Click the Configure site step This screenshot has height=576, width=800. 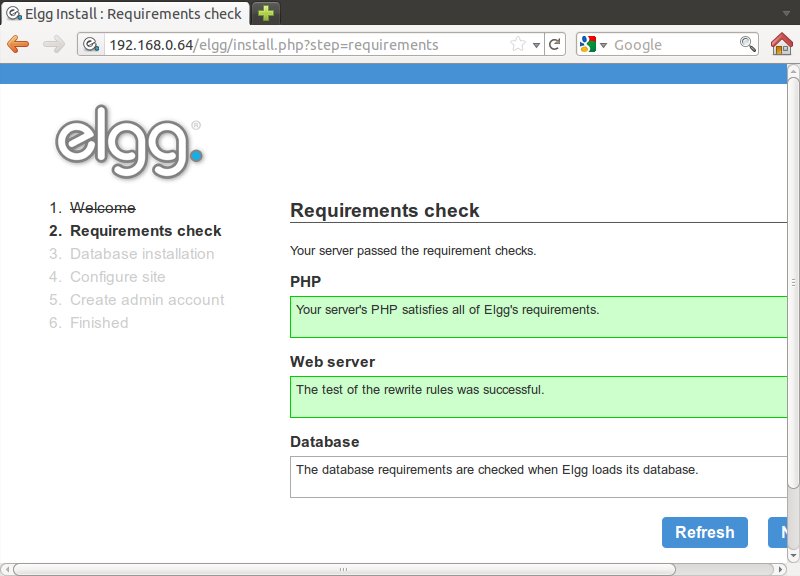click(x=117, y=277)
